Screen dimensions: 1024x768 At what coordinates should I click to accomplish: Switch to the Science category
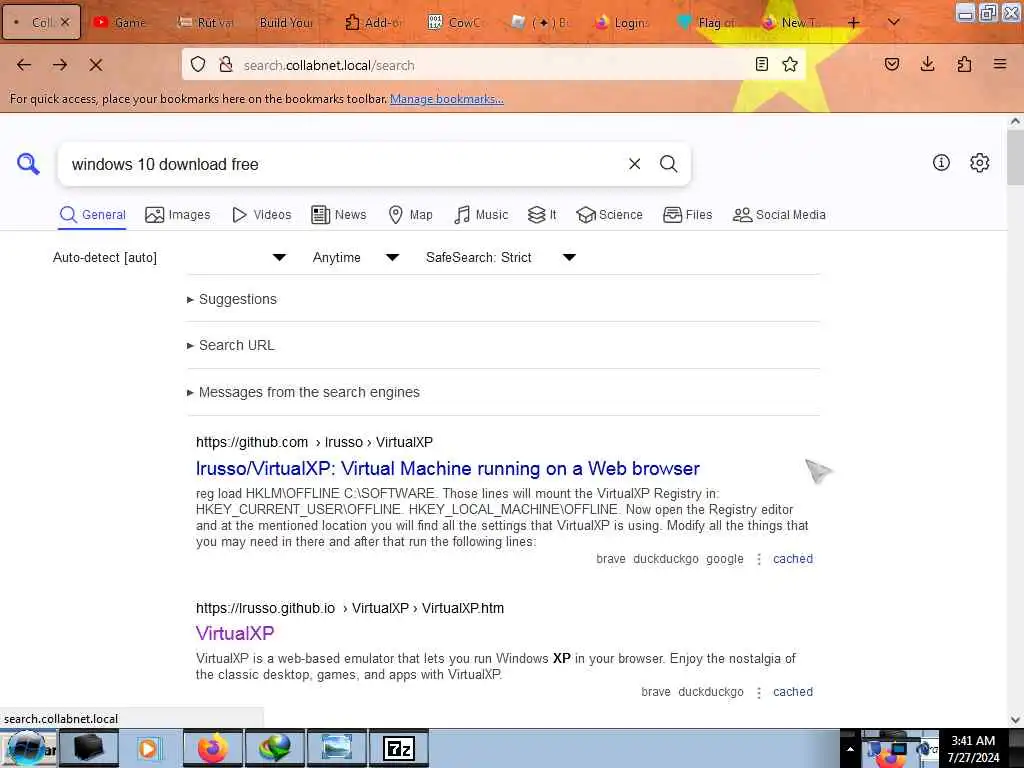click(x=609, y=215)
